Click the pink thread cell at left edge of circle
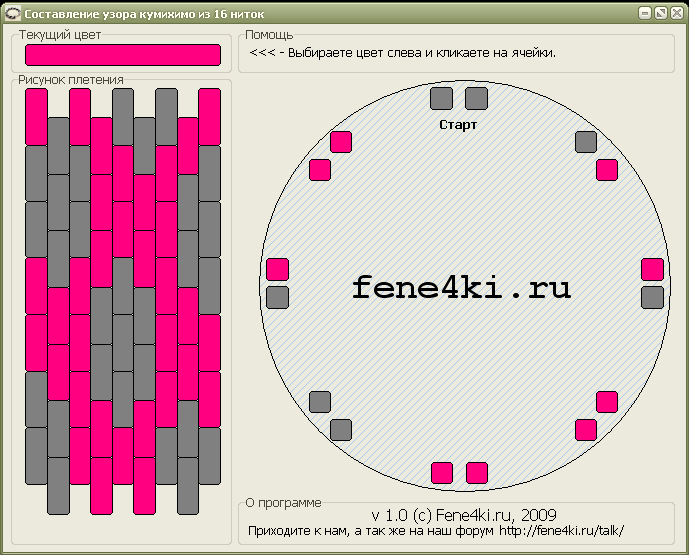Viewport: 689px width, 555px height. (277, 269)
